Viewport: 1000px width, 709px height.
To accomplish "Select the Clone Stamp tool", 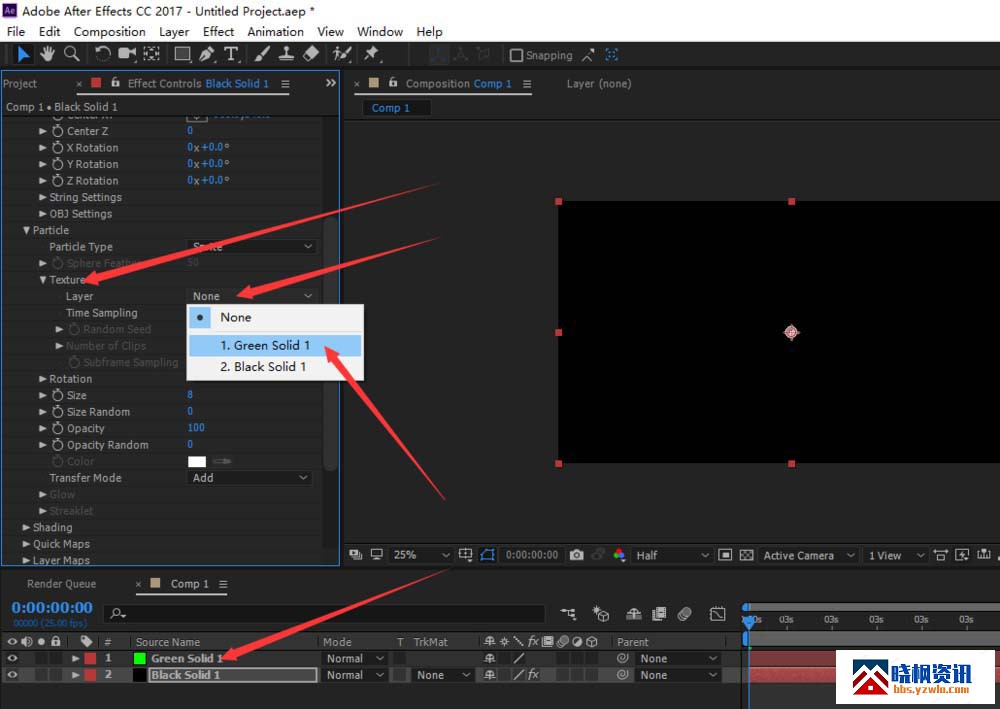I will tap(286, 55).
